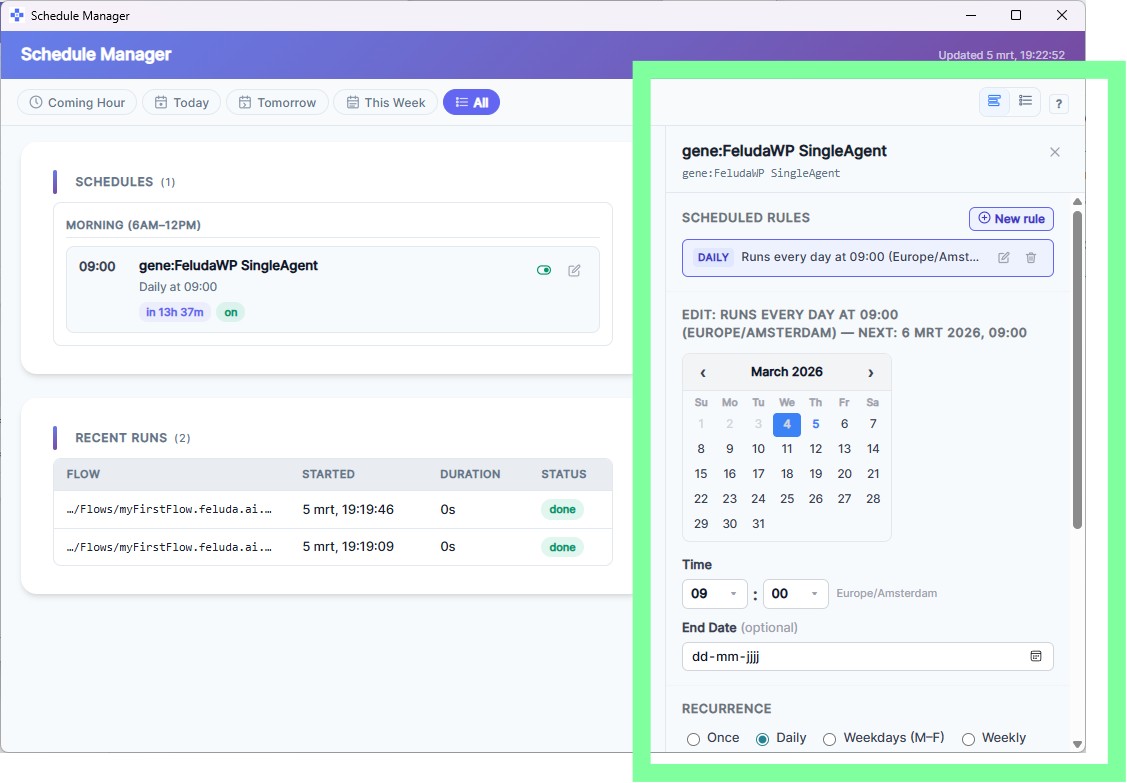Go to next month in calendar
The image size is (1127, 783).
(x=871, y=371)
